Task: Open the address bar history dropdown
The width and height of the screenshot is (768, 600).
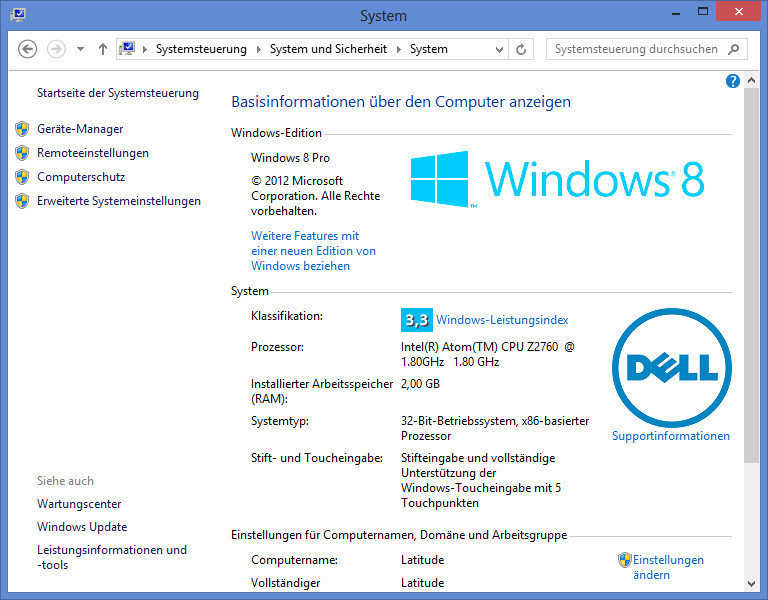Action: pos(499,49)
